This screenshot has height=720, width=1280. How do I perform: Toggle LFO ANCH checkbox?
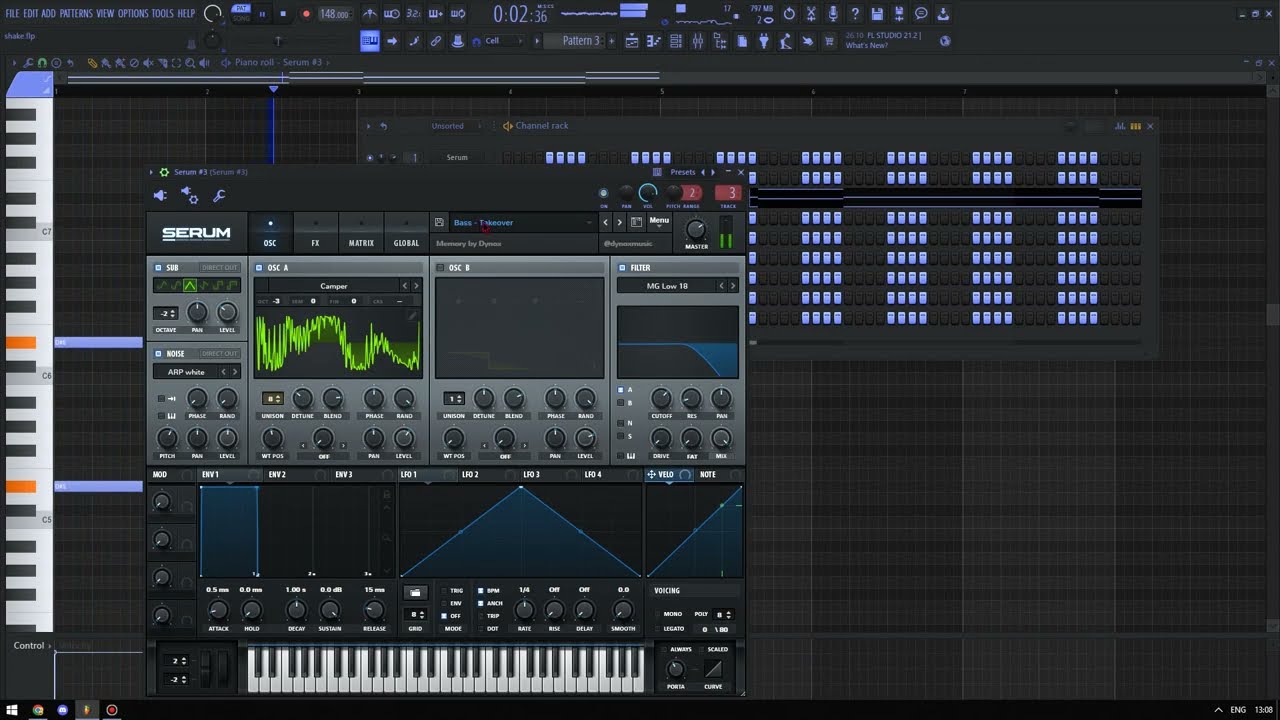[481, 603]
